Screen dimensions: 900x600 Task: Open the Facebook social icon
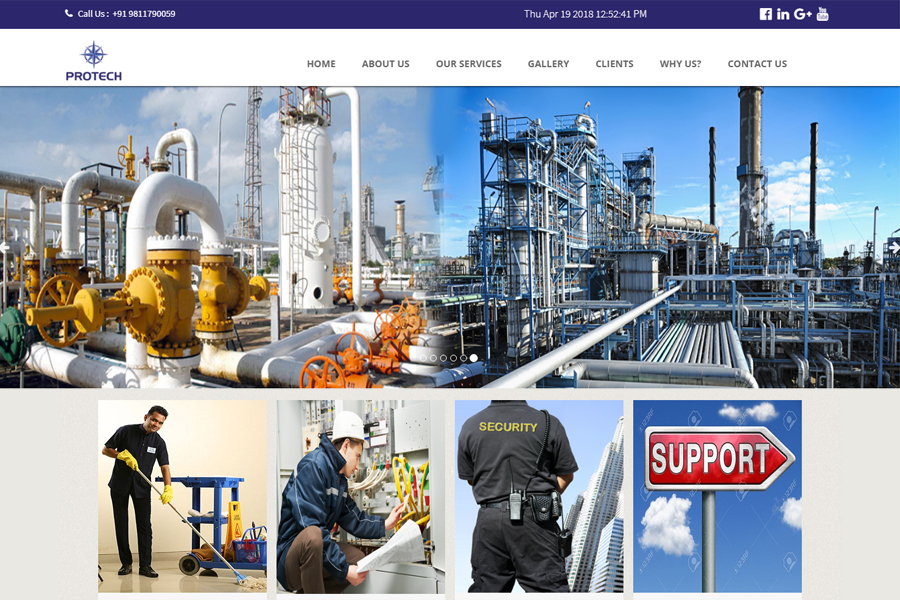[766, 14]
